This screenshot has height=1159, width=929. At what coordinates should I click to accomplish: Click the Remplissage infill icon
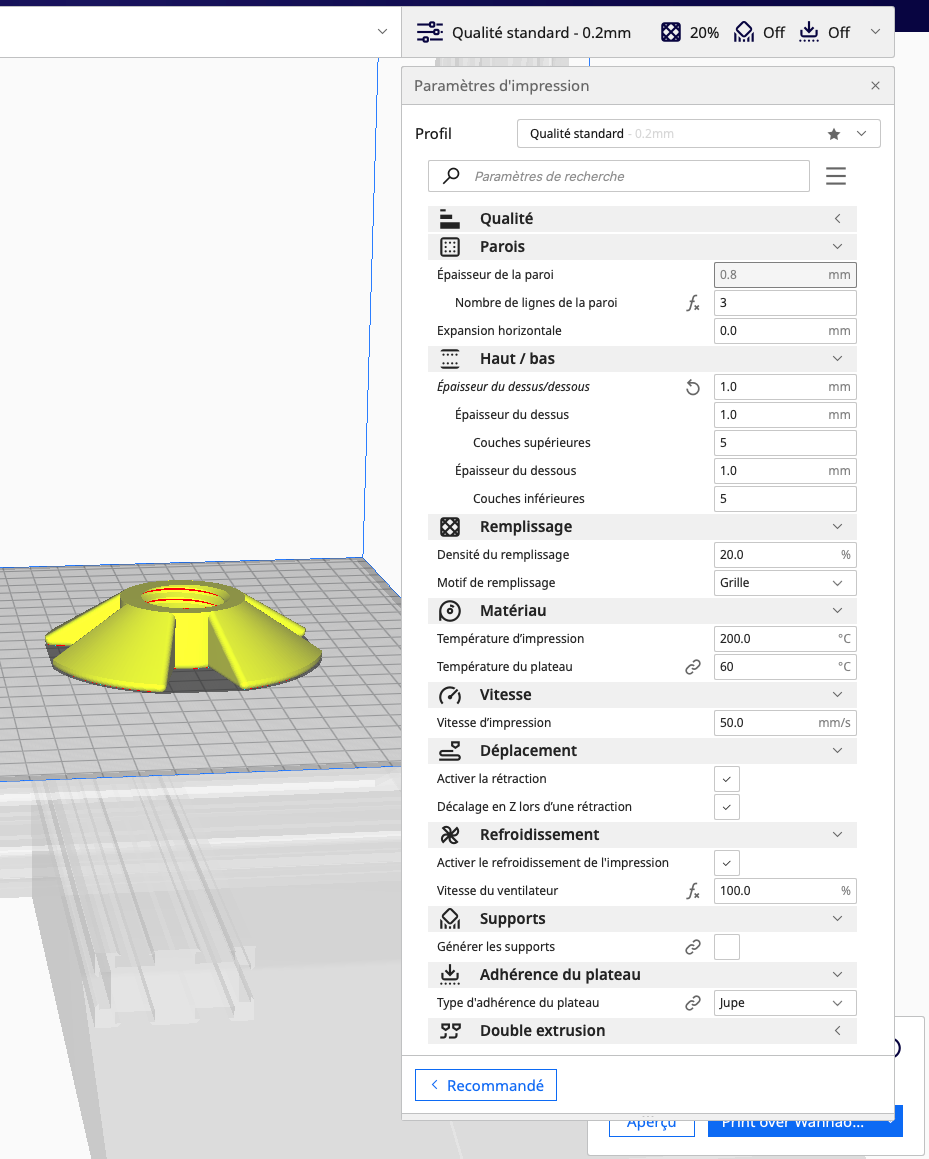tap(449, 527)
